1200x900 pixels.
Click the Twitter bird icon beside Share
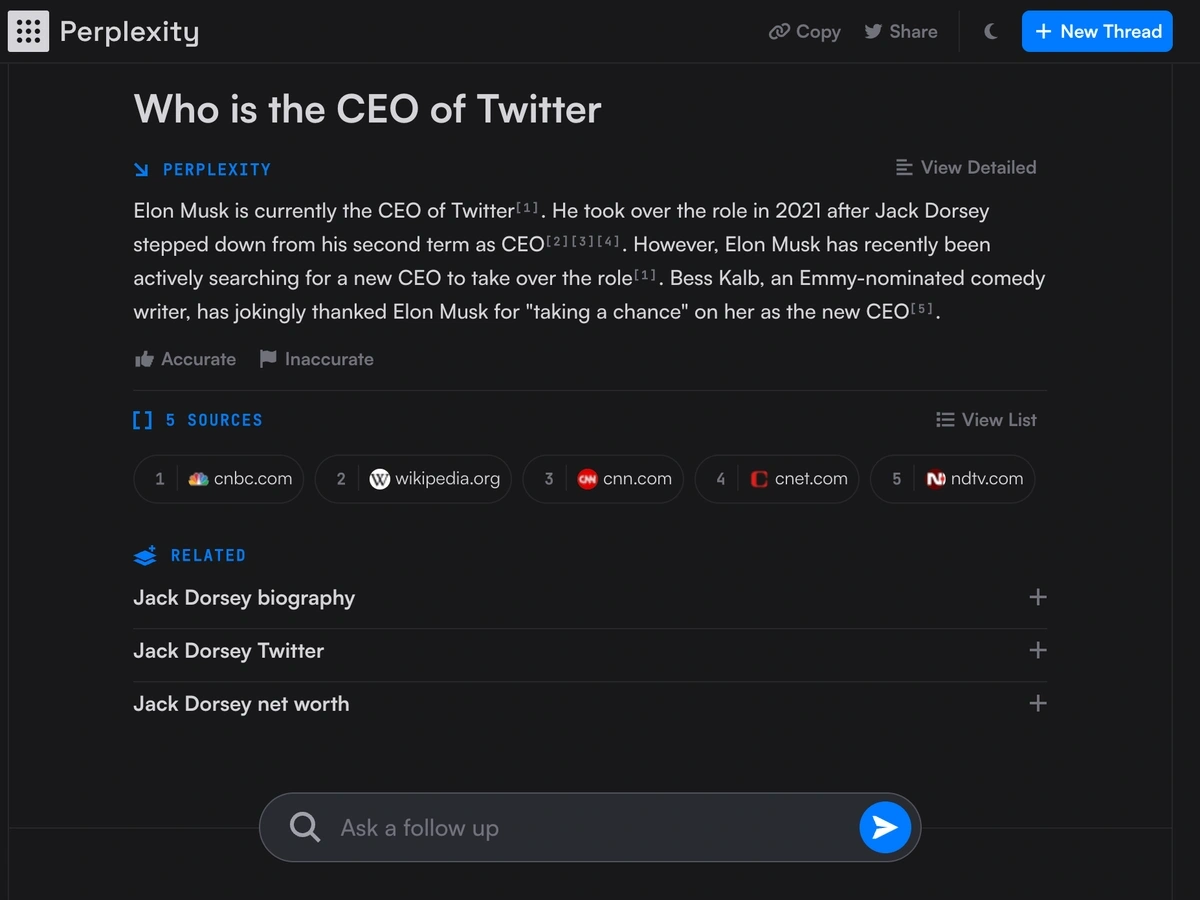(873, 32)
